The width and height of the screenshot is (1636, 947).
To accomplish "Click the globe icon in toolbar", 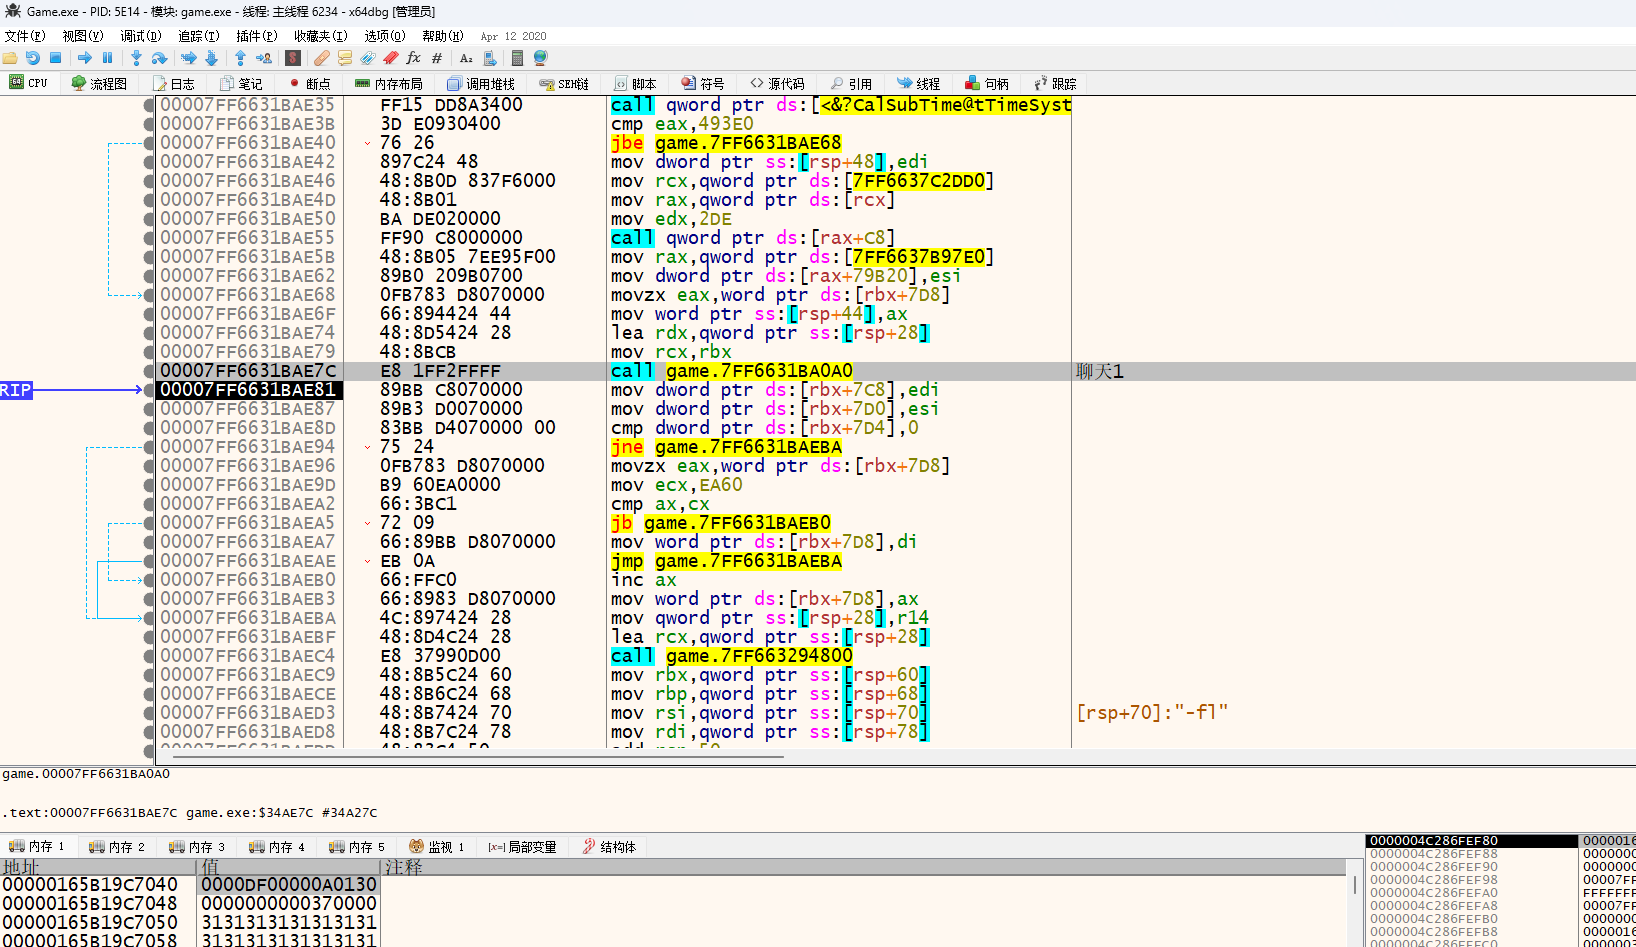I will pyautogui.click(x=541, y=58).
